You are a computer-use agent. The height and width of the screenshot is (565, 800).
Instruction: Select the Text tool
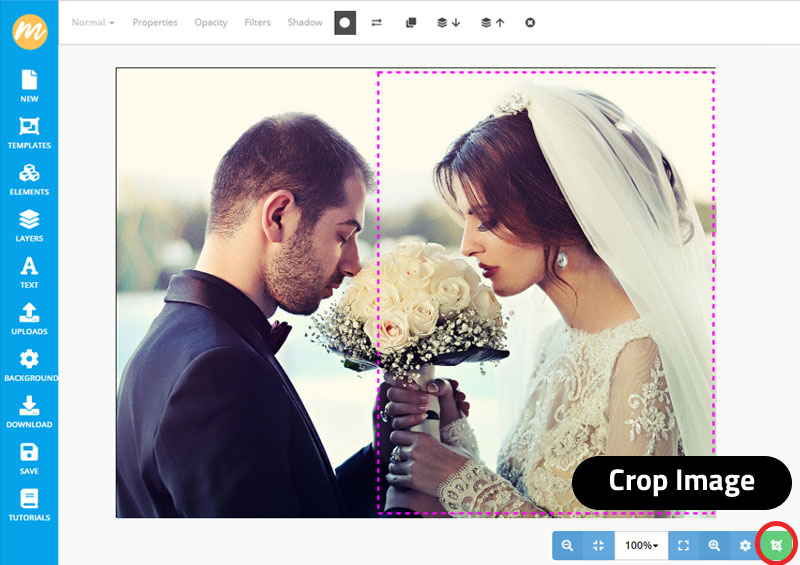pyautogui.click(x=29, y=272)
